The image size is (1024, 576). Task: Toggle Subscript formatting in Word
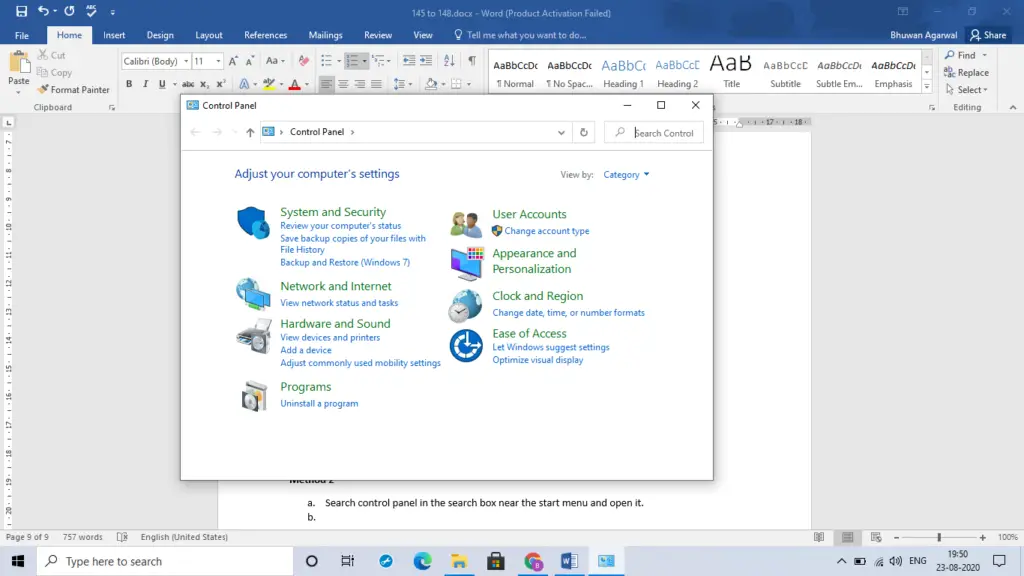pyautogui.click(x=204, y=84)
